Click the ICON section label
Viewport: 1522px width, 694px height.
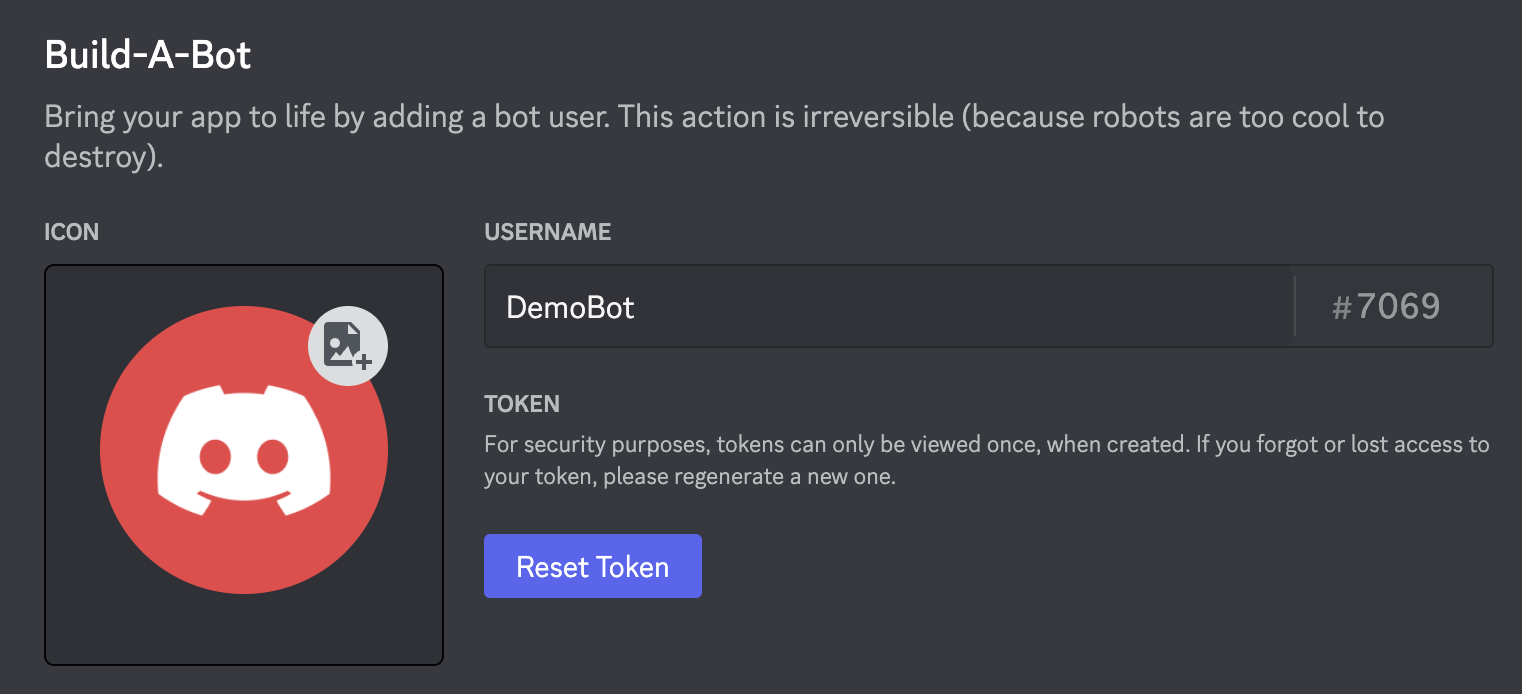point(71,231)
